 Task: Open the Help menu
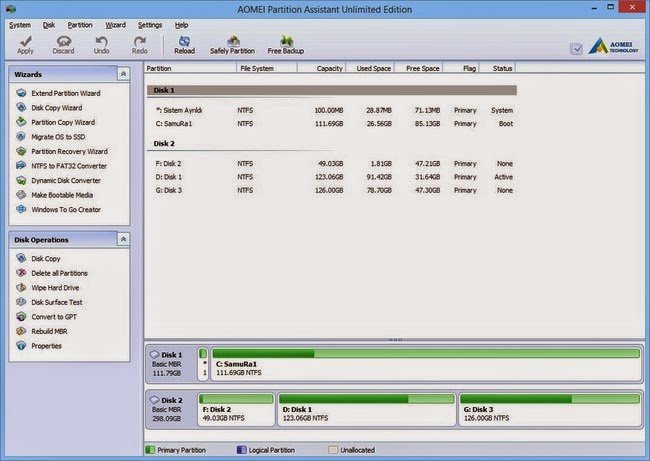coord(181,25)
